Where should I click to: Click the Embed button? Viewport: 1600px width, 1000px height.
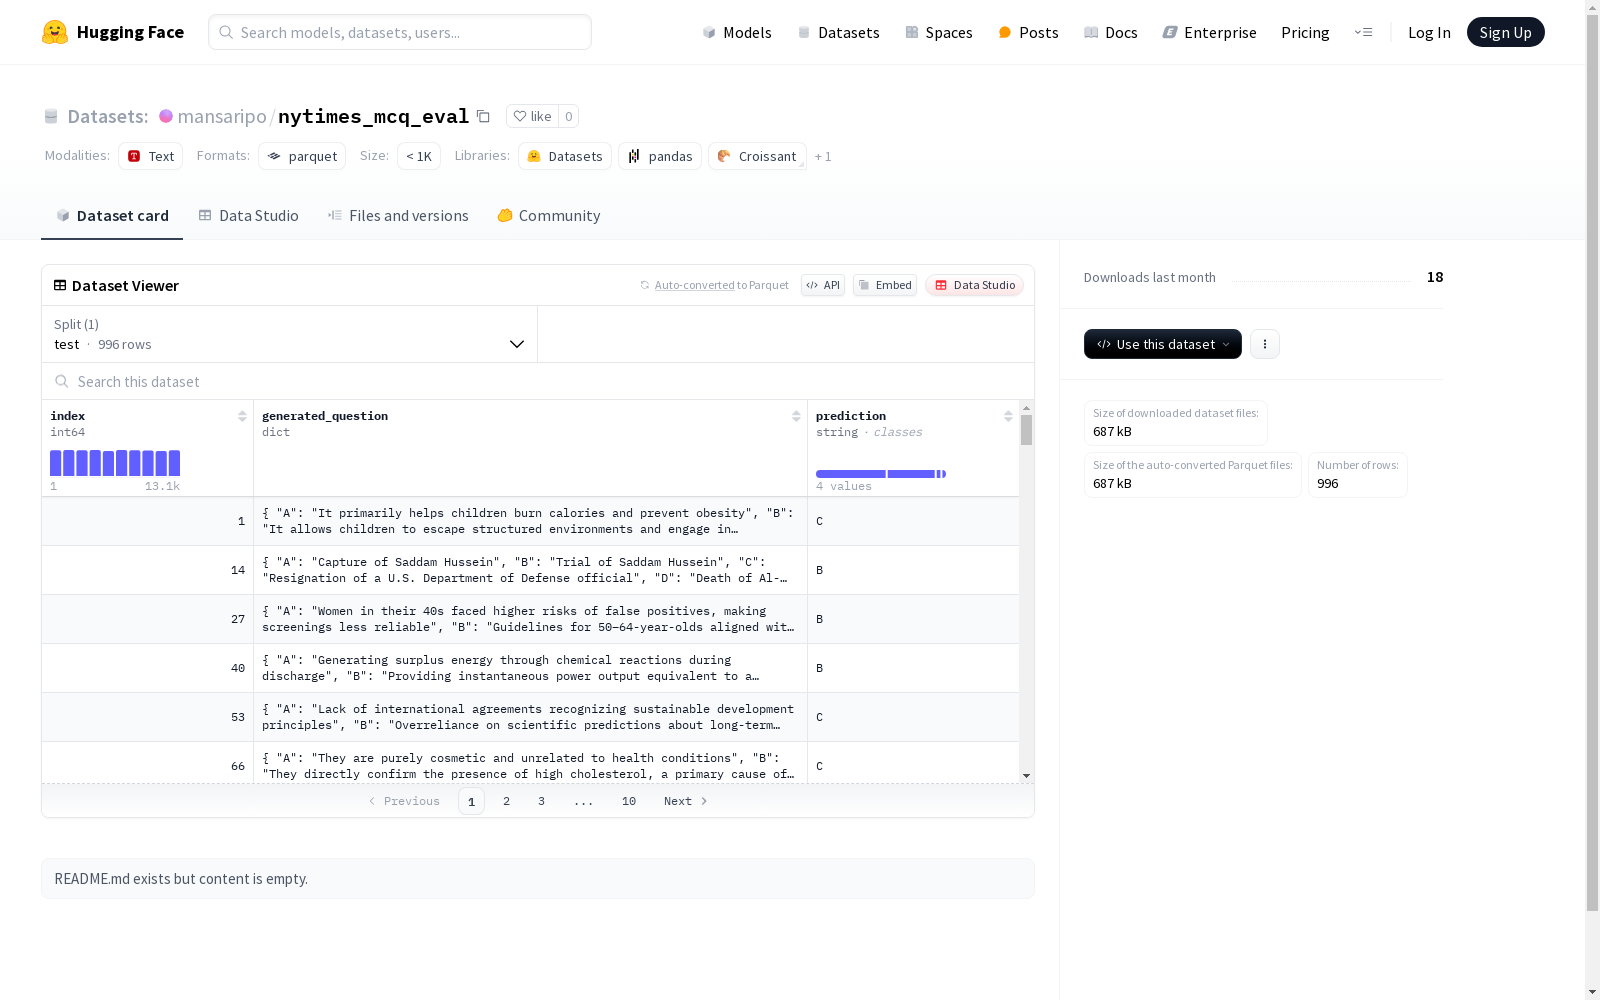(885, 285)
